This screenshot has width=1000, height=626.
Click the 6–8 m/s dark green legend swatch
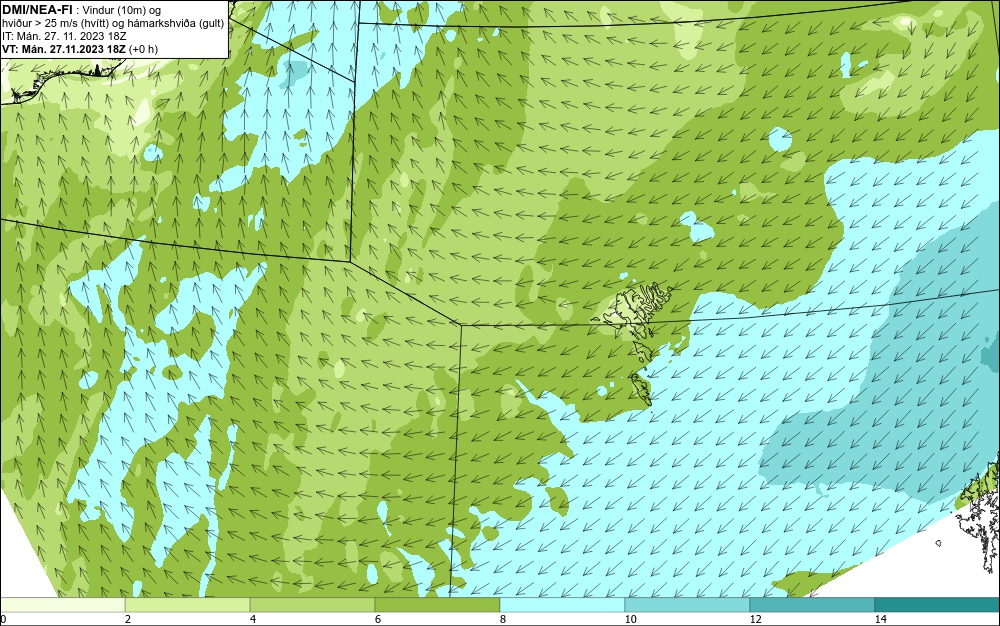pyautogui.click(x=438, y=605)
